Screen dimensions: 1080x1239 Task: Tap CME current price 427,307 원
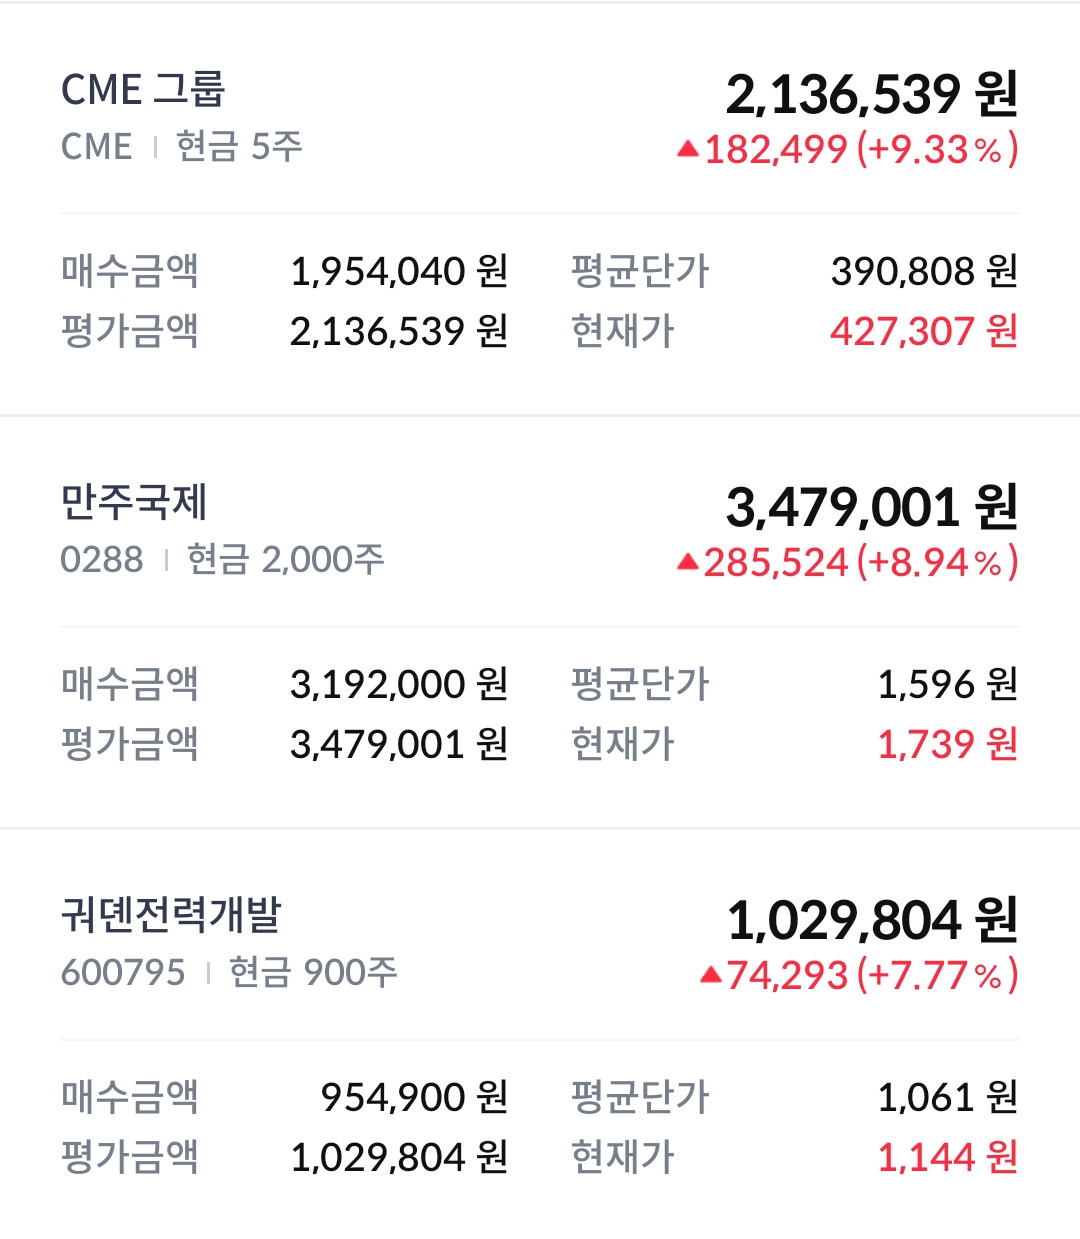[x=924, y=331]
